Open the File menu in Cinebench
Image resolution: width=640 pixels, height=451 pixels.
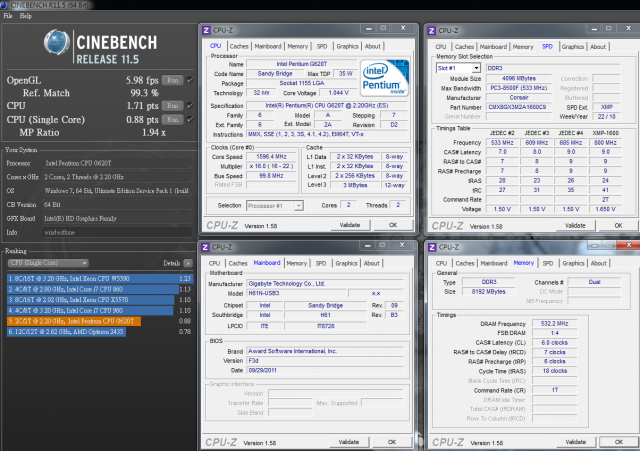point(8,16)
